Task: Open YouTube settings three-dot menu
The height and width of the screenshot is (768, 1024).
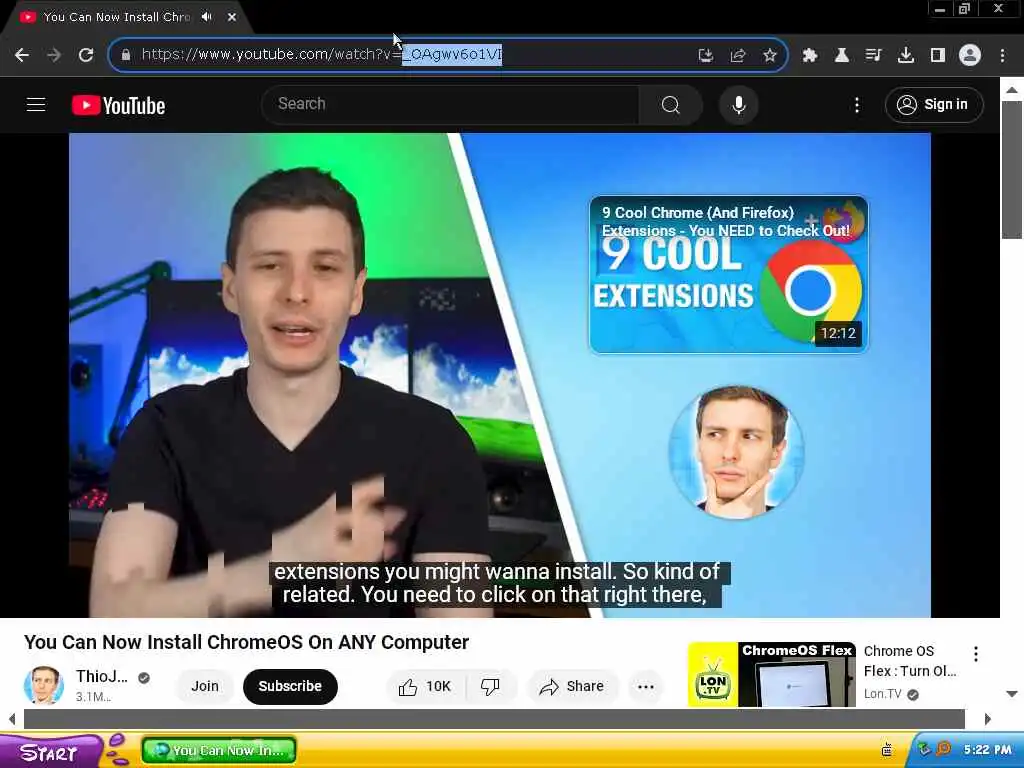Action: (x=857, y=104)
